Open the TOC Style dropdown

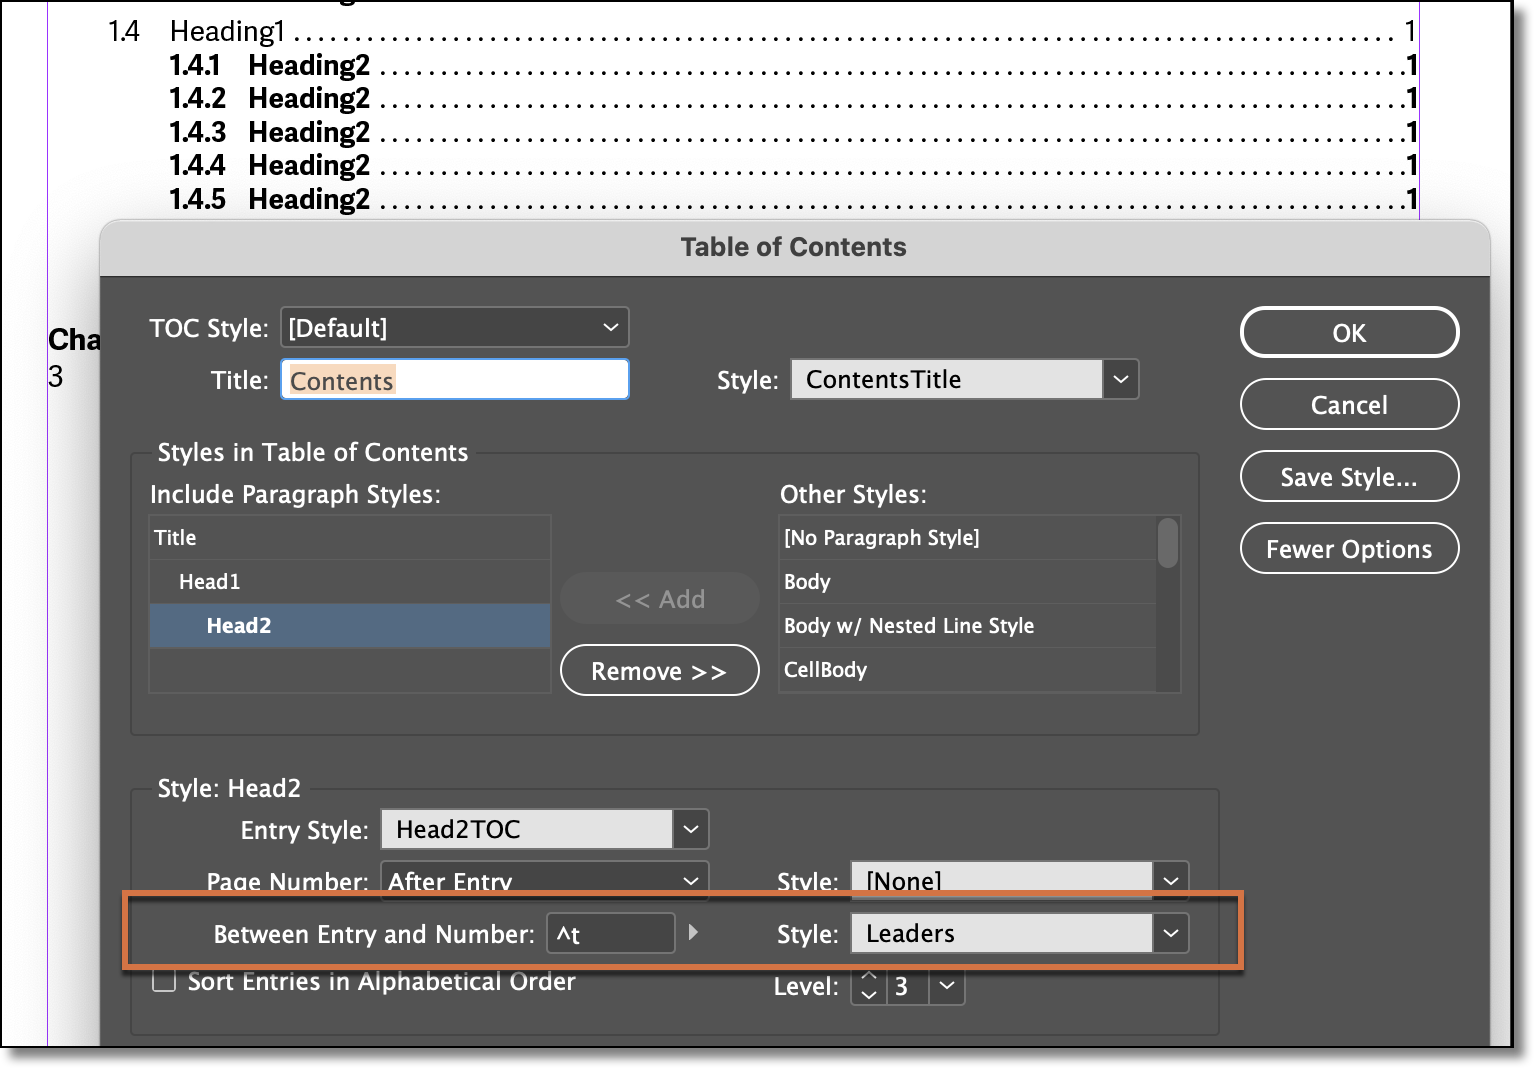pyautogui.click(x=453, y=327)
